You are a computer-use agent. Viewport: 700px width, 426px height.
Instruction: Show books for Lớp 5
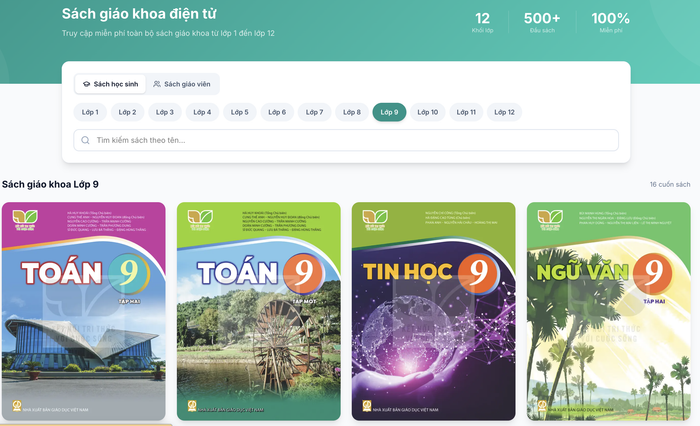[x=240, y=112]
